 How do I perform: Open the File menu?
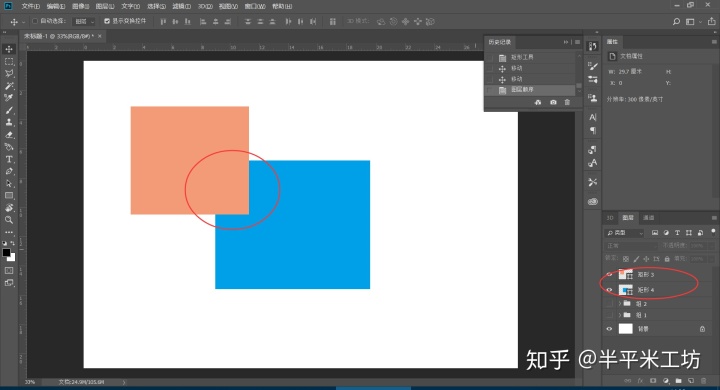[x=31, y=6]
